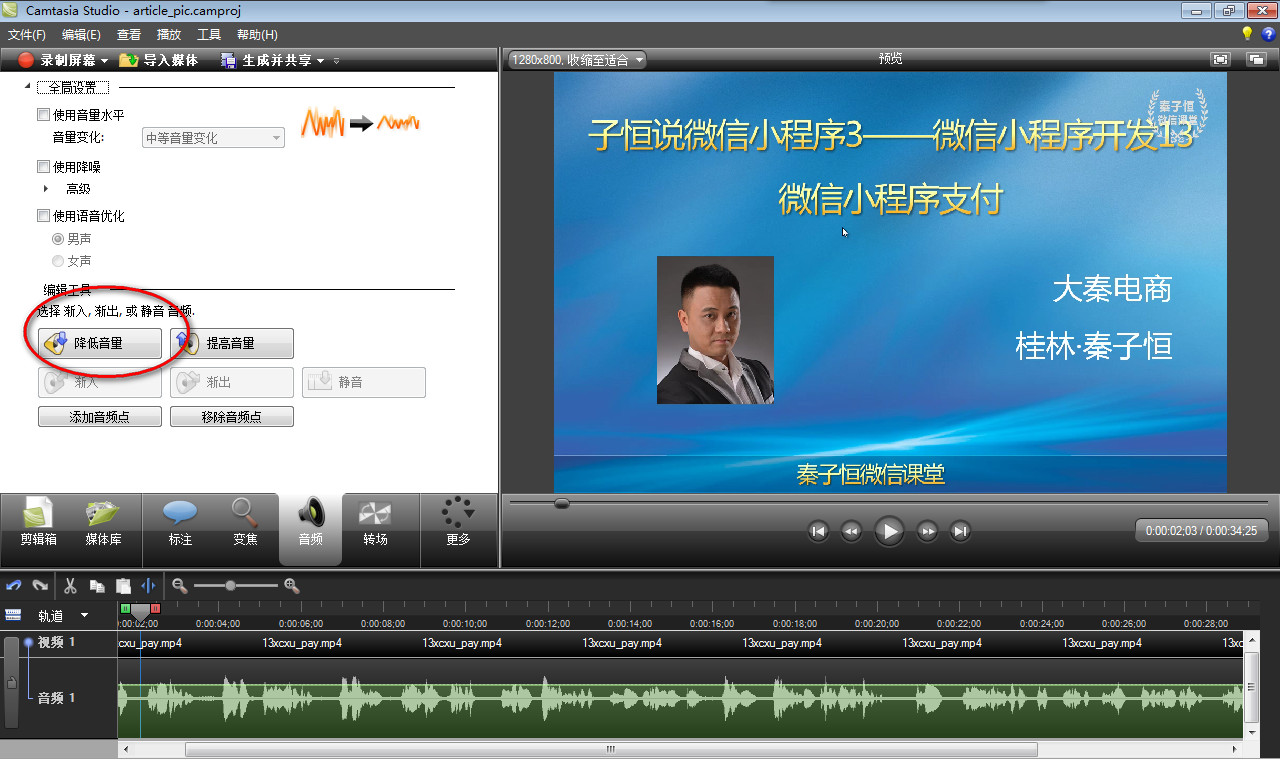Image resolution: width=1280 pixels, height=760 pixels.
Task: Click the timeline horizontal scrollbar thumb
Action: click(611, 749)
